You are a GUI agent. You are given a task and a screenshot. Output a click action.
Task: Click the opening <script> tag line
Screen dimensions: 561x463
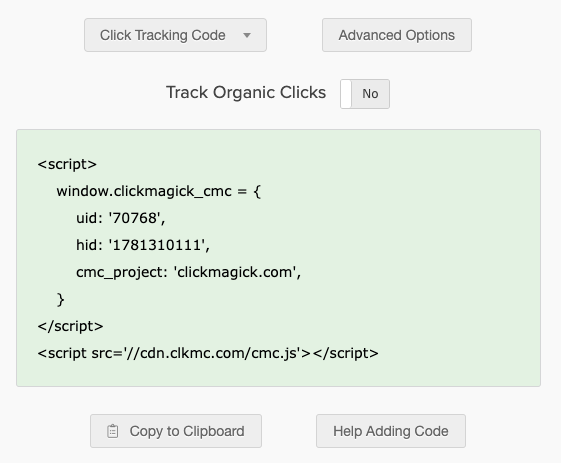pyautogui.click(x=67, y=164)
